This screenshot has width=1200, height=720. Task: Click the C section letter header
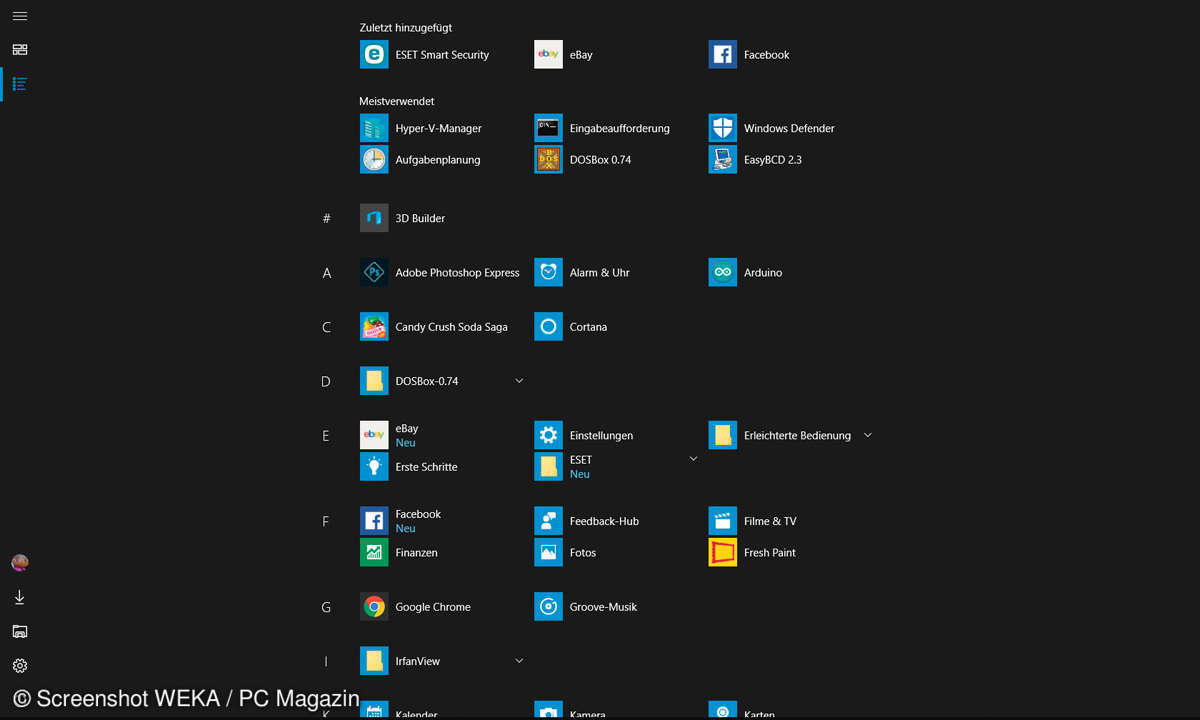pyautogui.click(x=326, y=327)
